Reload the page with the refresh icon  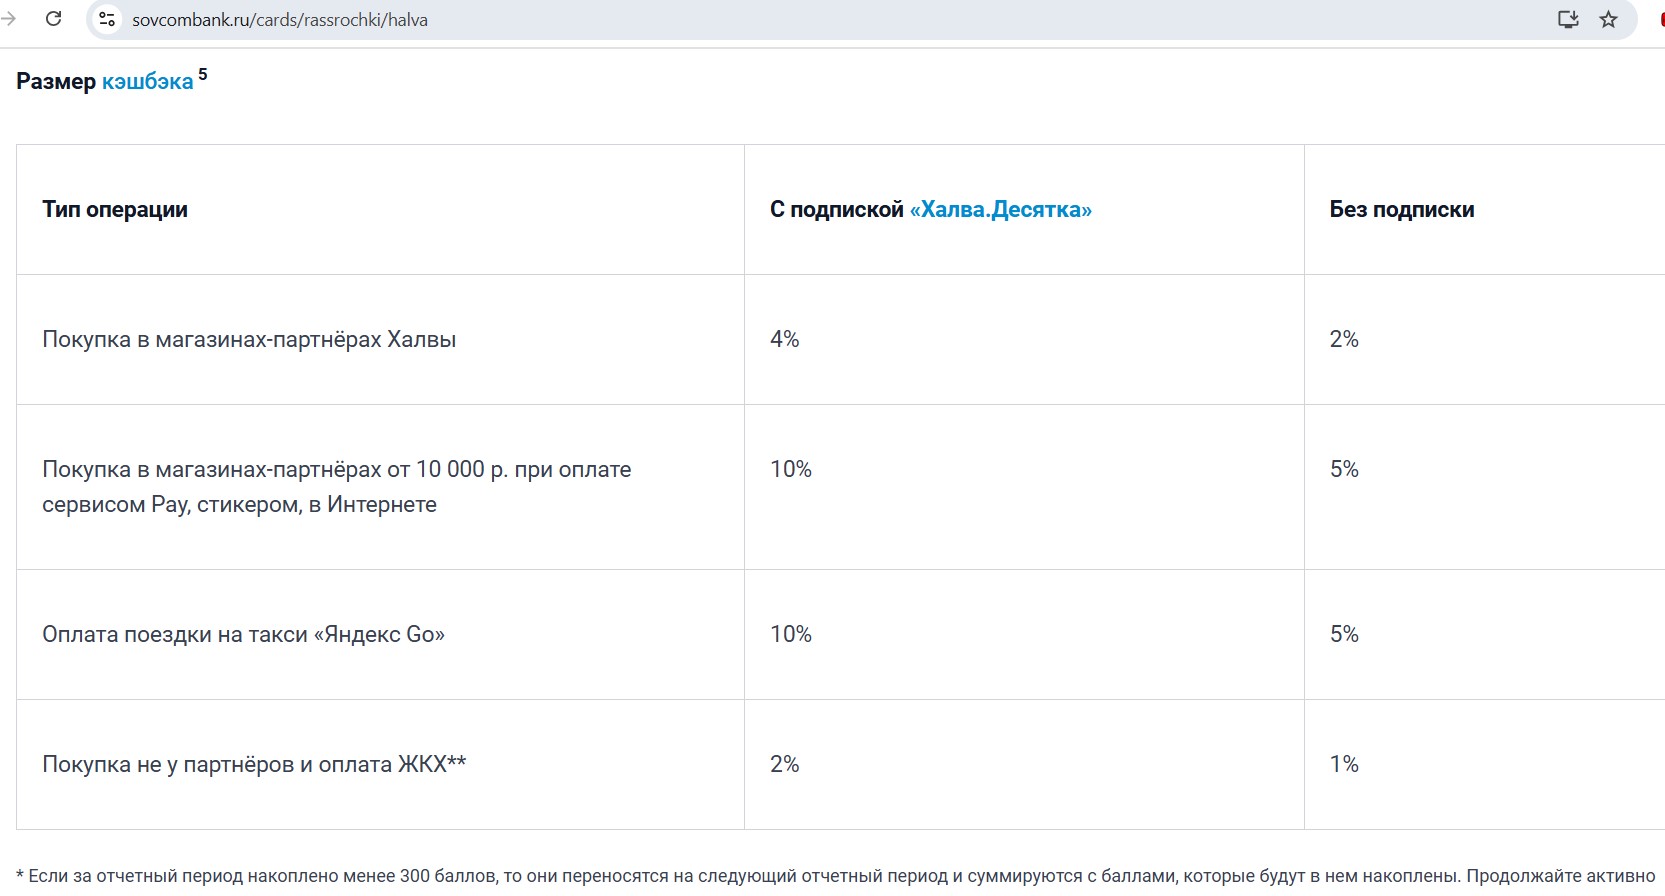pos(54,19)
